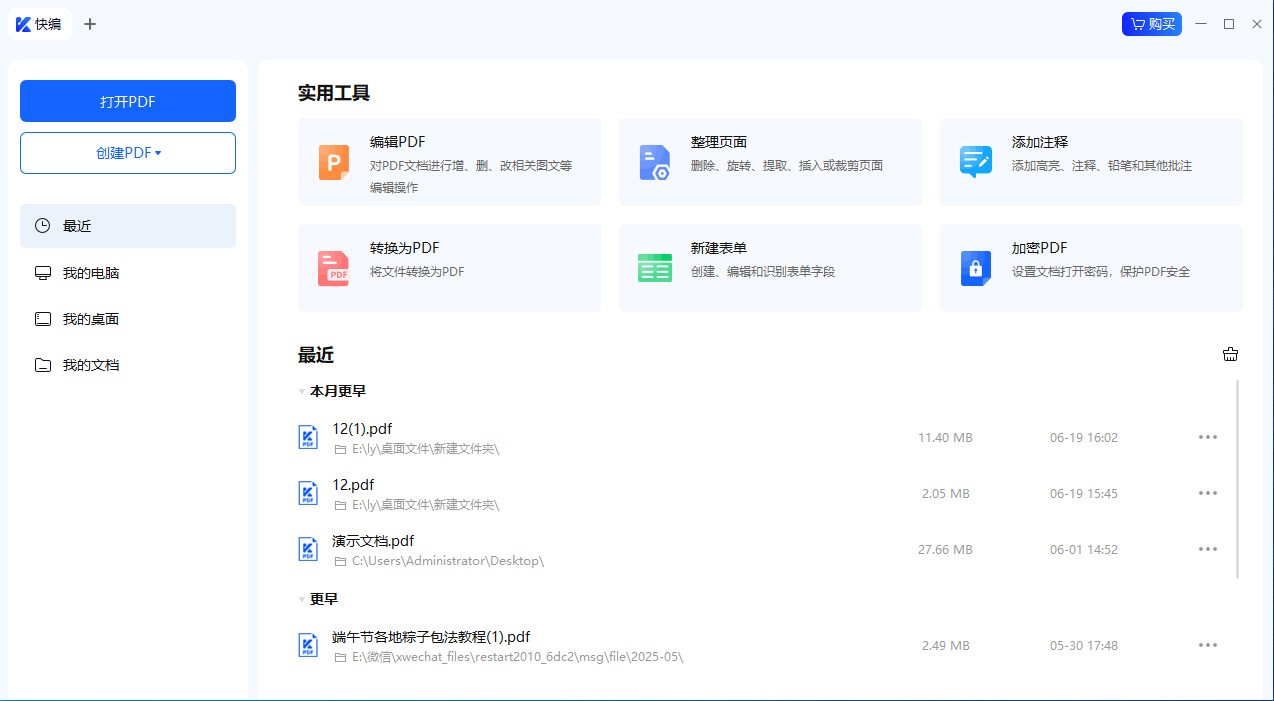Expand the 创建PDF dropdown button
The width and height of the screenshot is (1274, 701).
point(128,153)
